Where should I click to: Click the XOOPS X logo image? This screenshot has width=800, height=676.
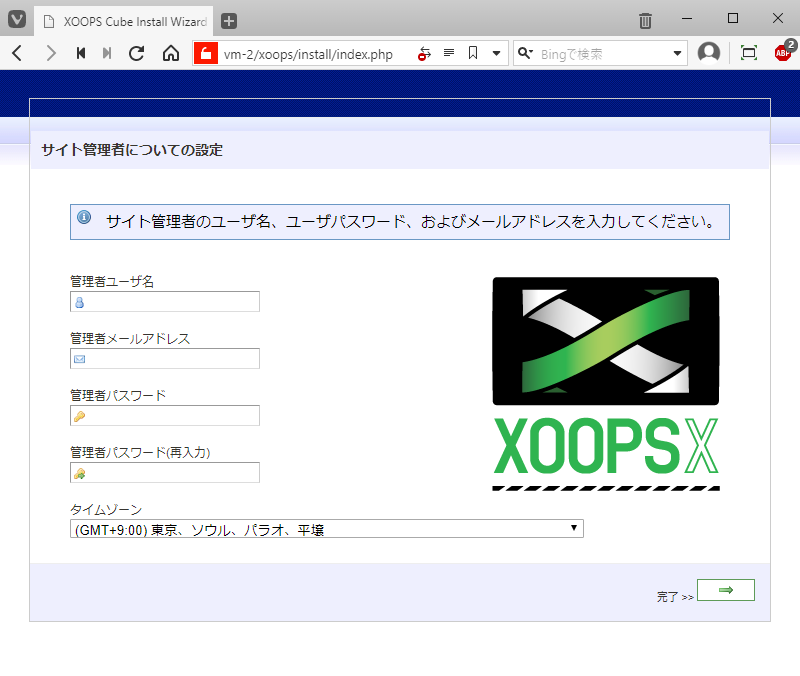pos(606,384)
